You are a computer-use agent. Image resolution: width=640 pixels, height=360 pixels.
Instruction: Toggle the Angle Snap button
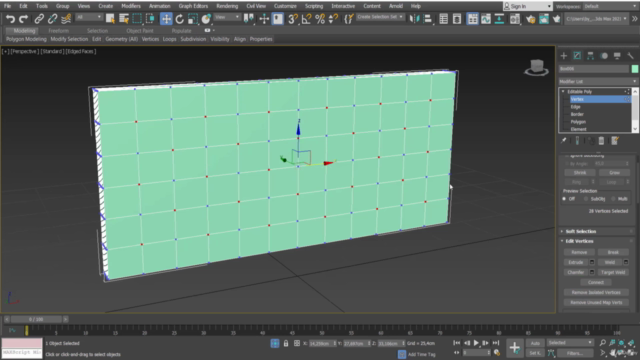[x=307, y=19]
